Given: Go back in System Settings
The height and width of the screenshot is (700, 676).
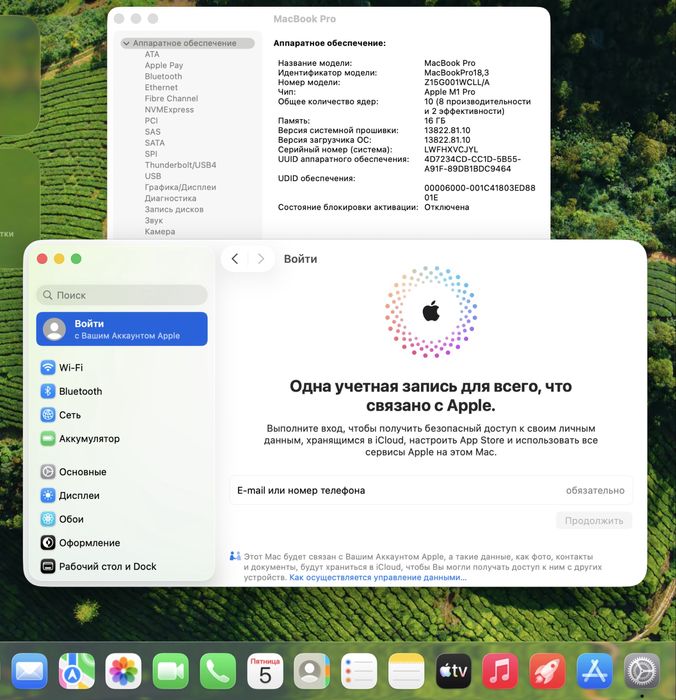Looking at the screenshot, I should click(235, 258).
